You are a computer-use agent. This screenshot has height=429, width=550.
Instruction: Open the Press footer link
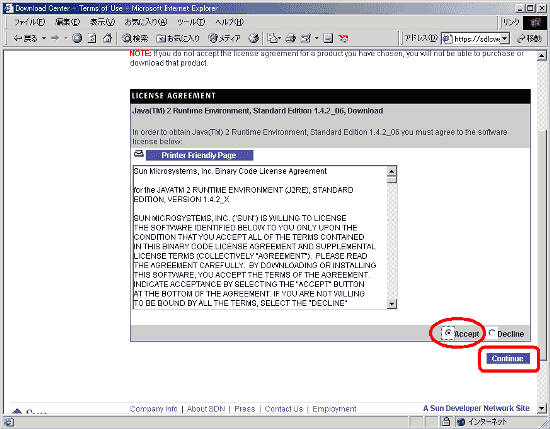point(244,409)
